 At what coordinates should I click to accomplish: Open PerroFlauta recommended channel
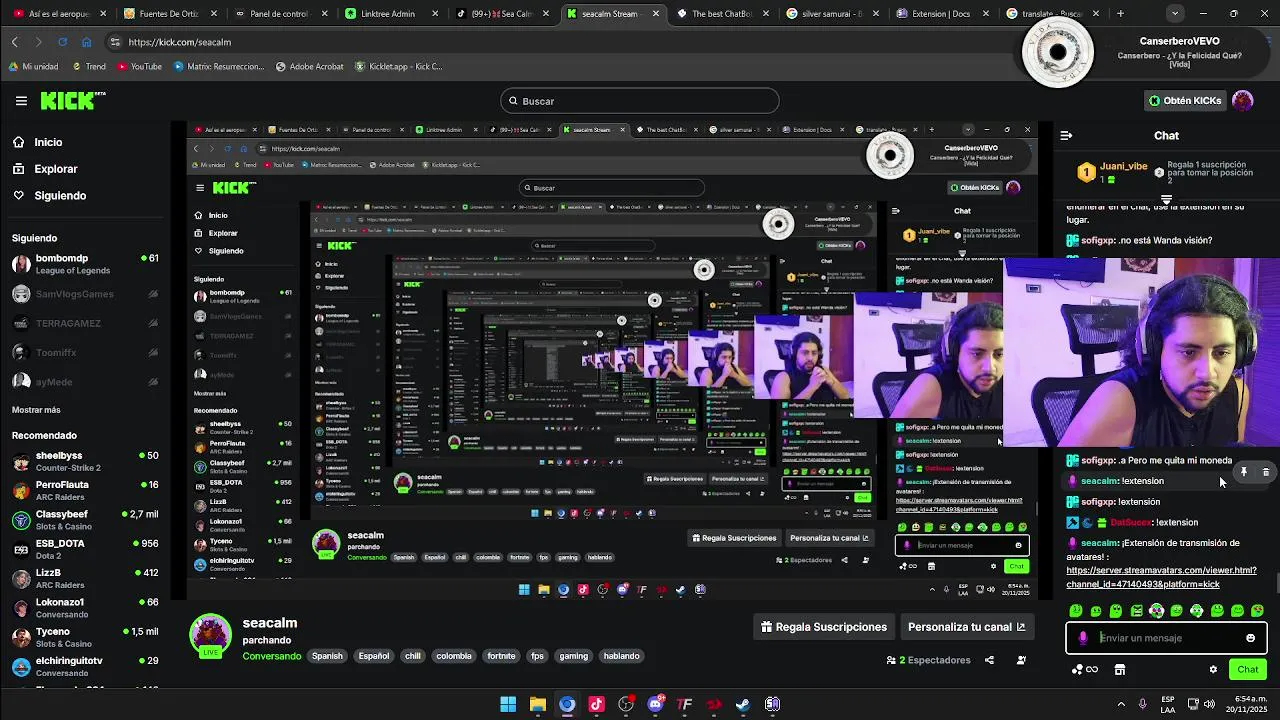(85, 490)
